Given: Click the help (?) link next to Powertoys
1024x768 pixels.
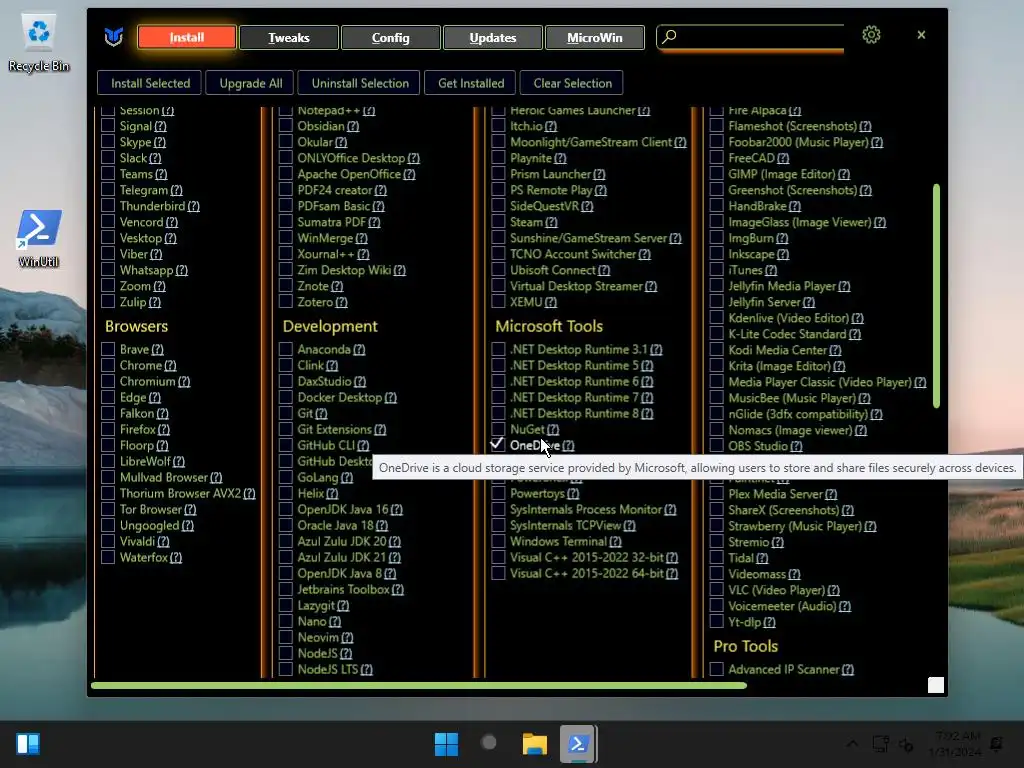Looking at the screenshot, I should click(x=573, y=494).
